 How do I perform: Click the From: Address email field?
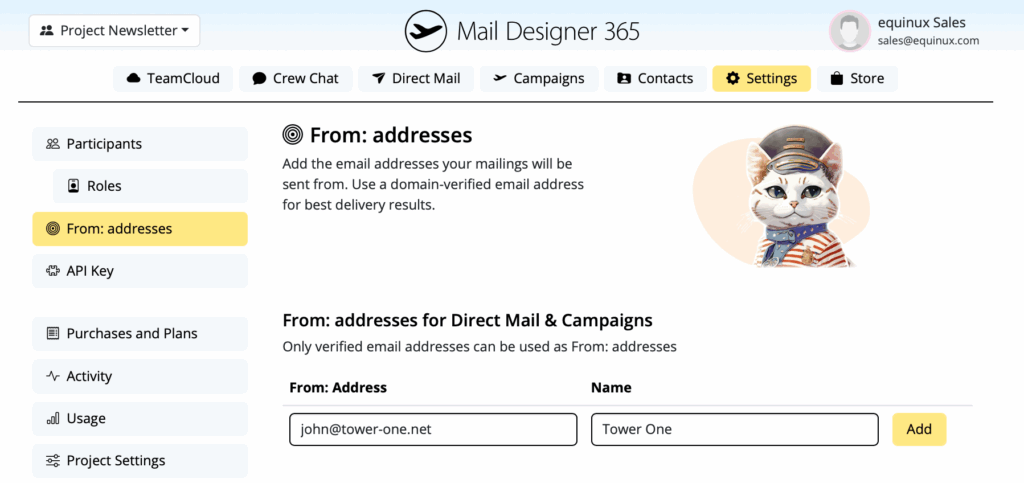(433, 429)
